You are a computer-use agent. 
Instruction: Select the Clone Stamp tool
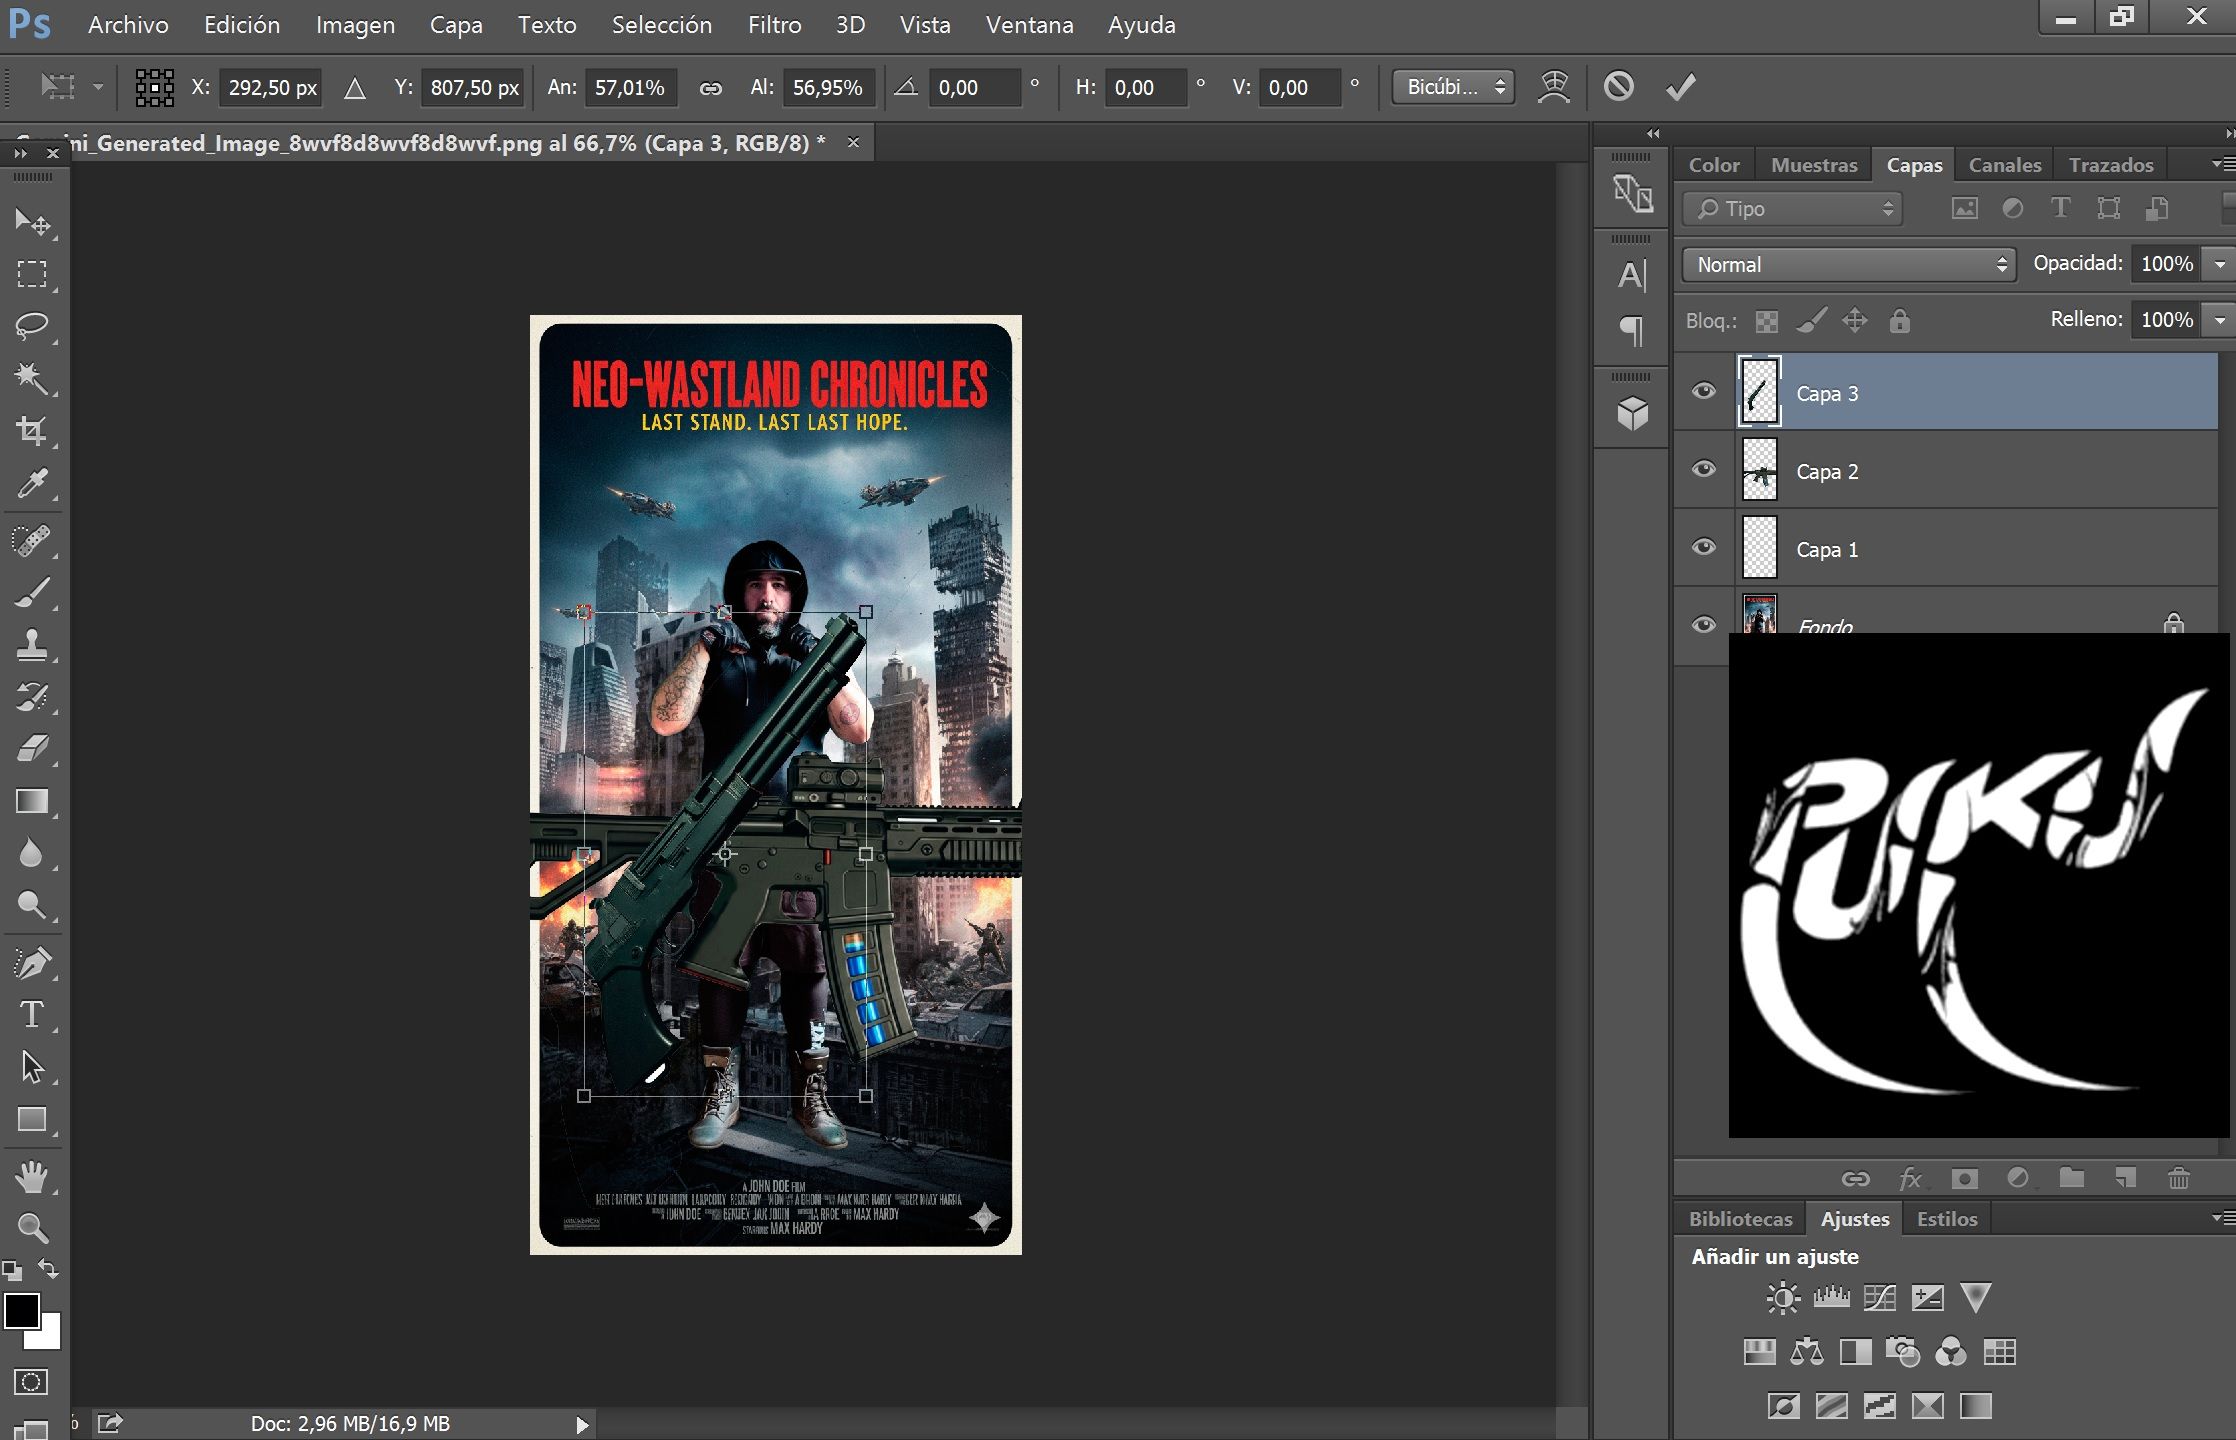coord(32,644)
